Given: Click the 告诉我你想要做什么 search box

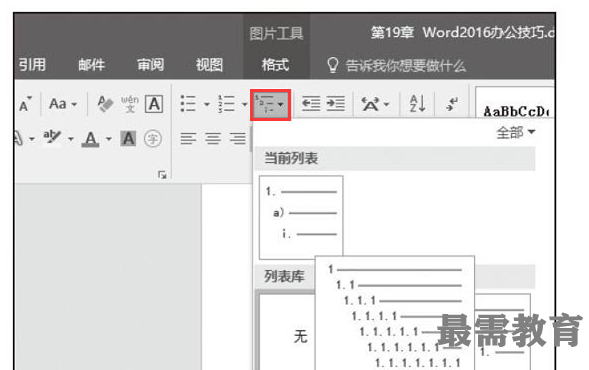Looking at the screenshot, I should [x=396, y=65].
